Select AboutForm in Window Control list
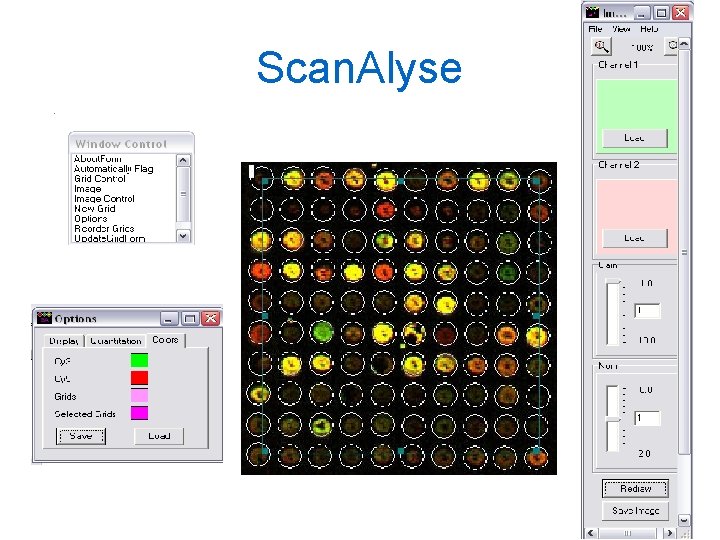720x540 pixels. click(x=98, y=159)
